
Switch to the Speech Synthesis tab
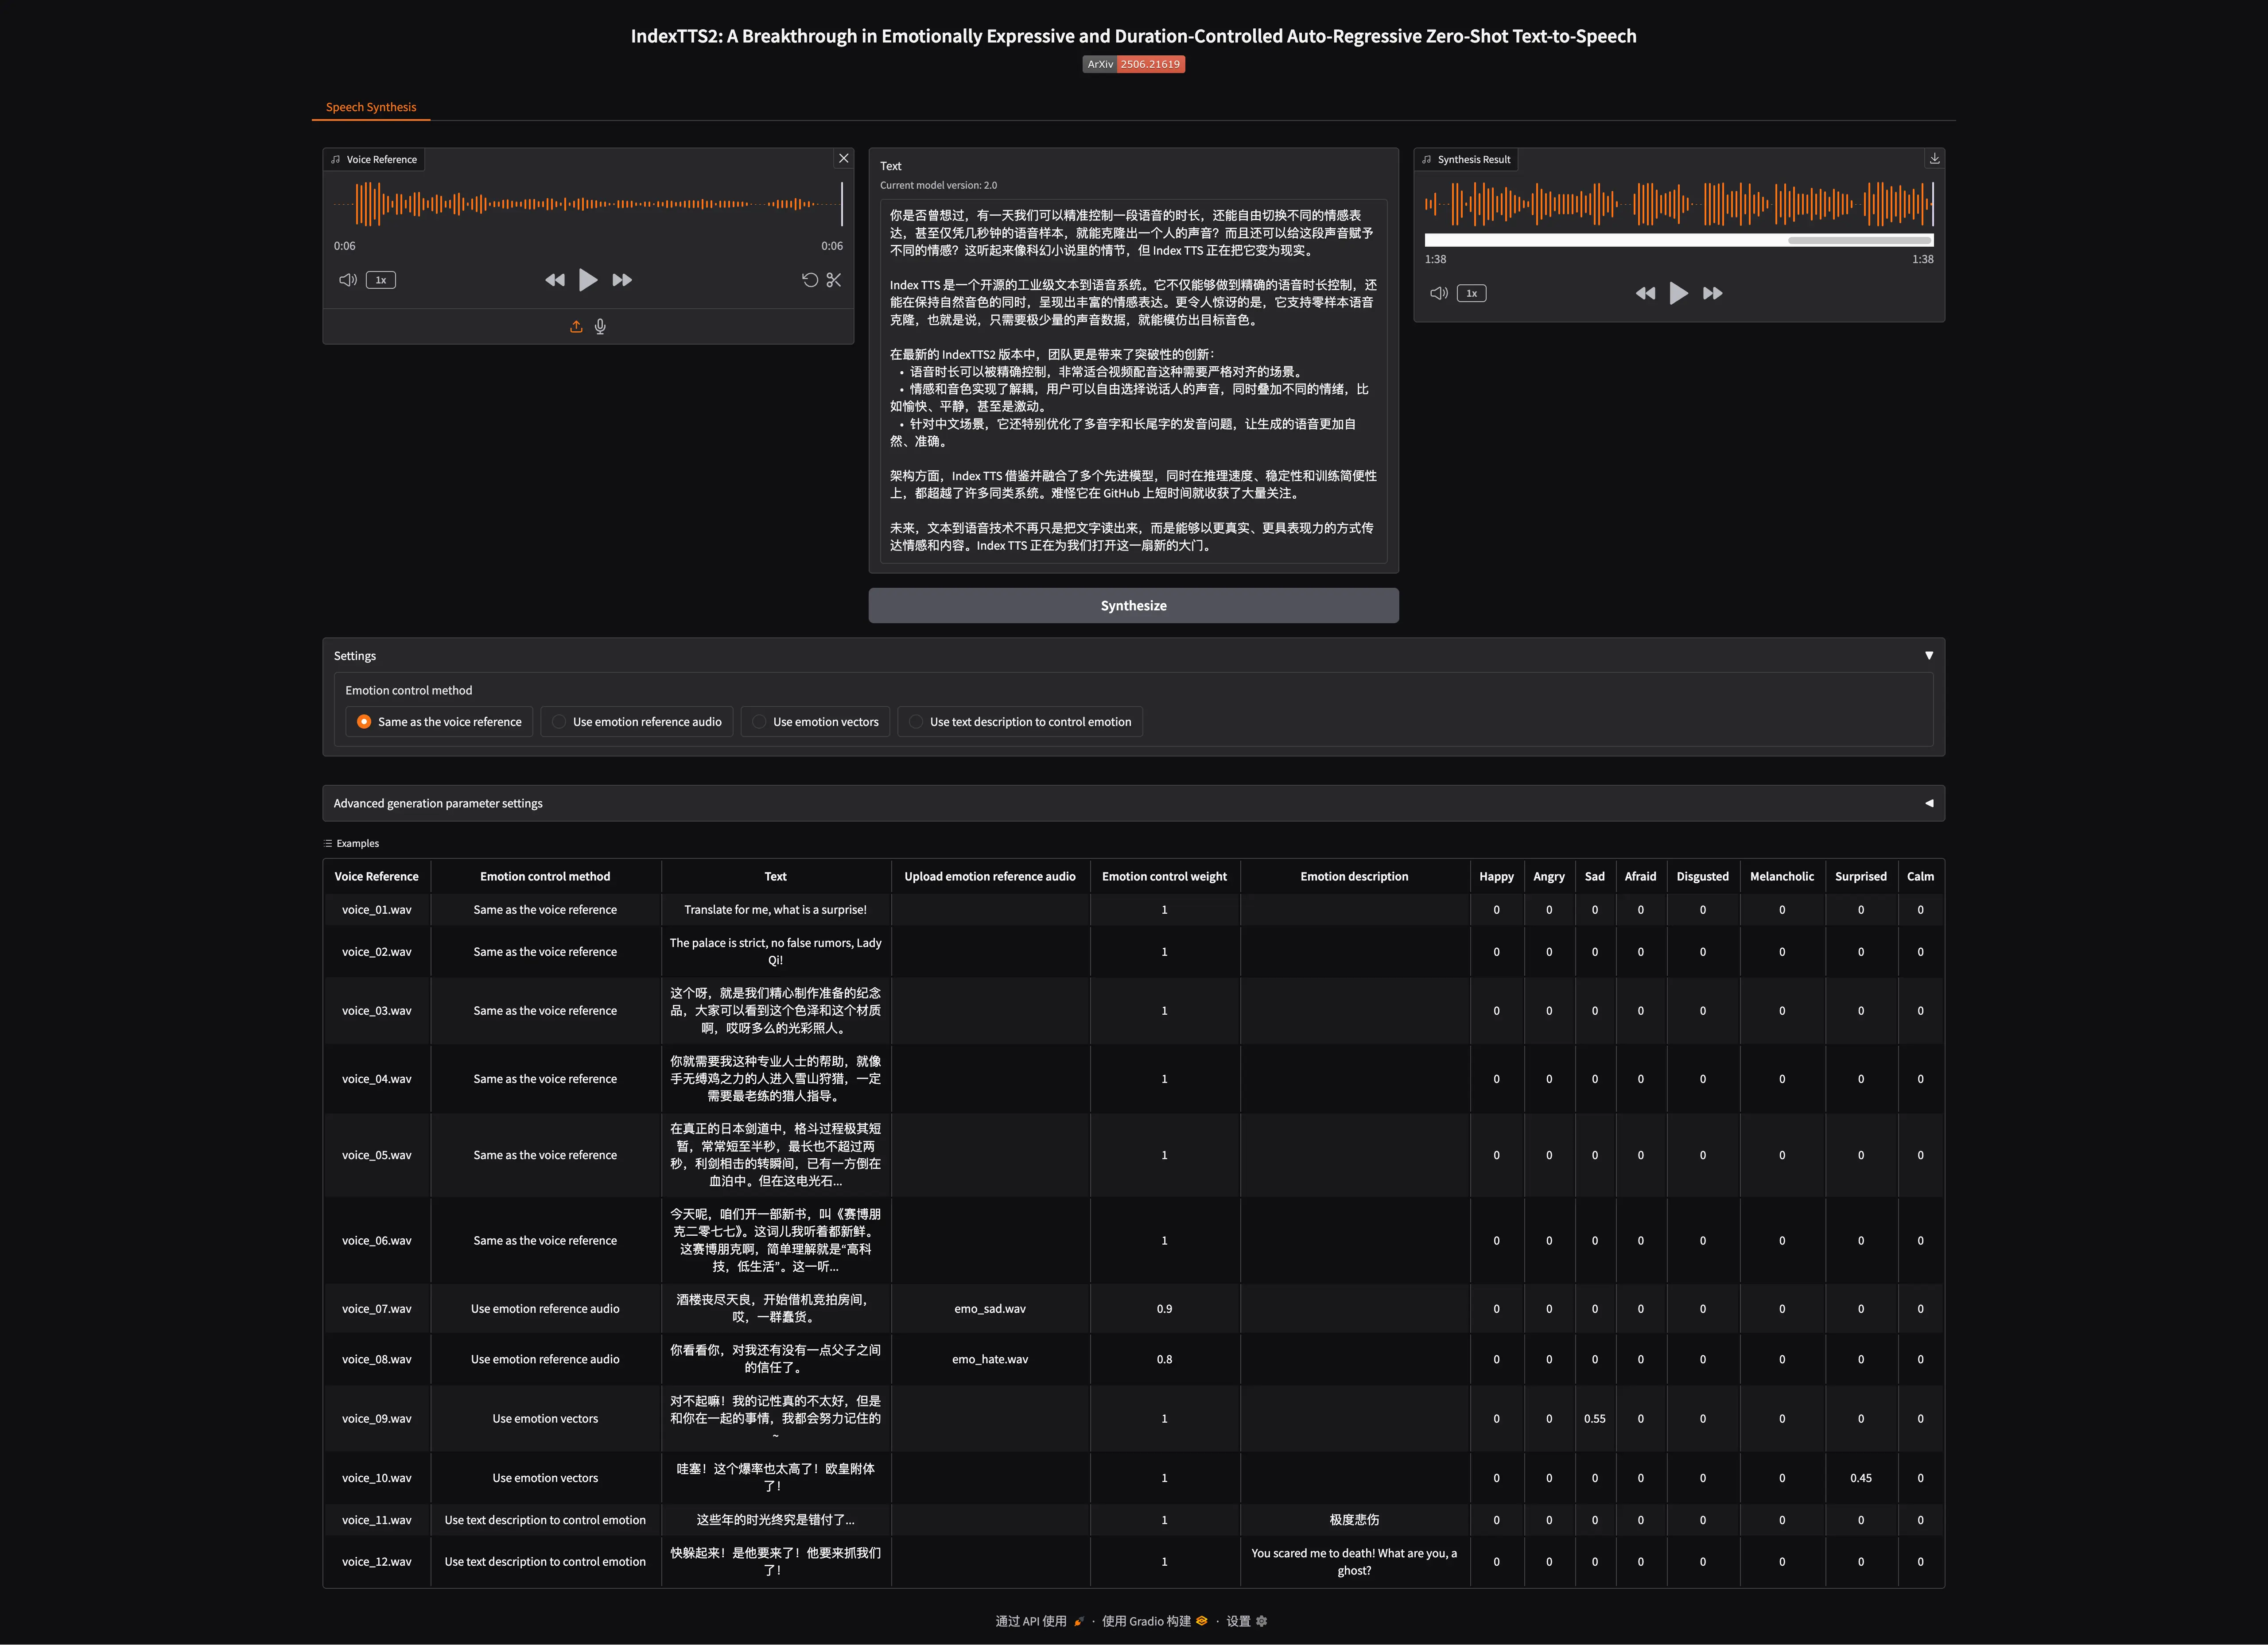tap(371, 107)
